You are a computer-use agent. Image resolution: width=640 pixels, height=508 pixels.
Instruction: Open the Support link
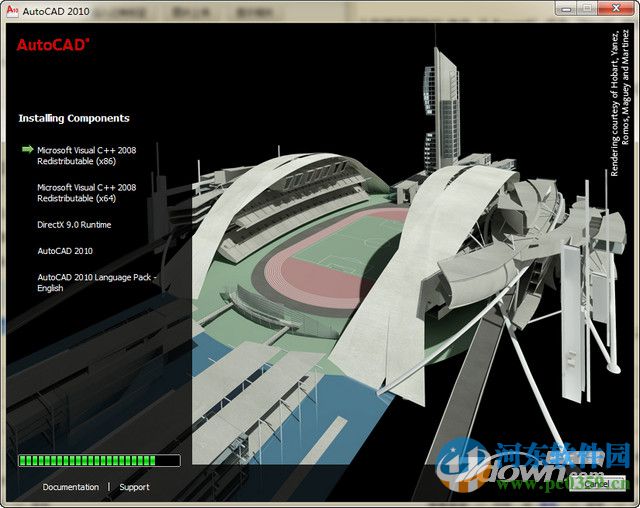(134, 487)
